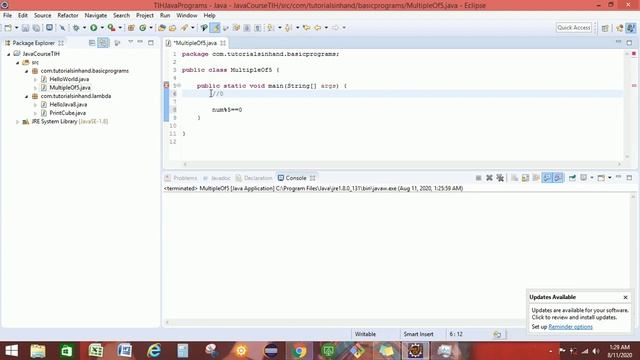Open the Navigate menu
This screenshot has width=640, height=360.
coord(96,15)
